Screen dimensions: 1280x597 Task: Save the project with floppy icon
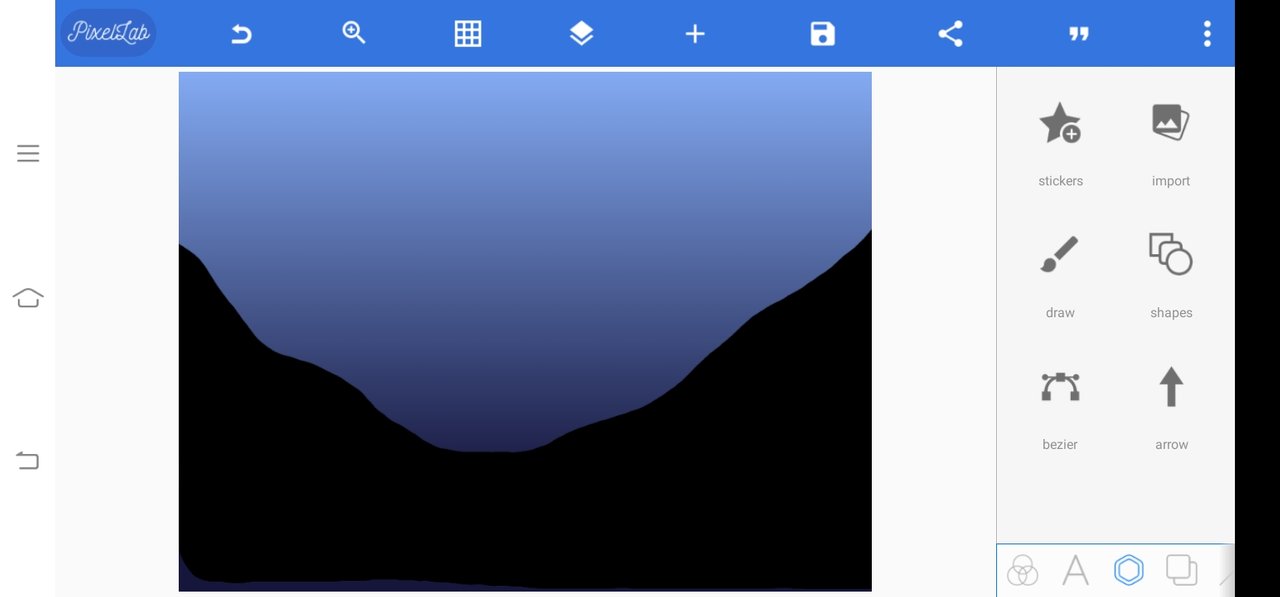point(822,34)
